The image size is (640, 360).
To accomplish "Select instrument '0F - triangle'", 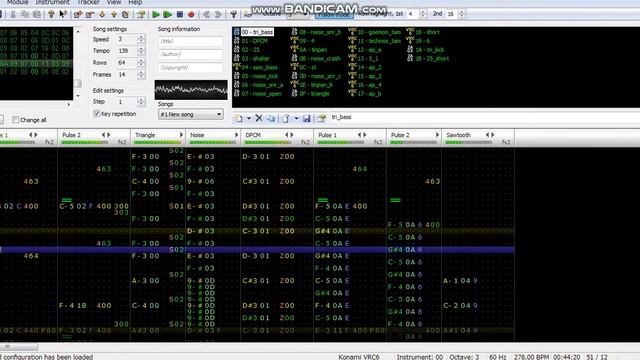I will tap(314, 94).
